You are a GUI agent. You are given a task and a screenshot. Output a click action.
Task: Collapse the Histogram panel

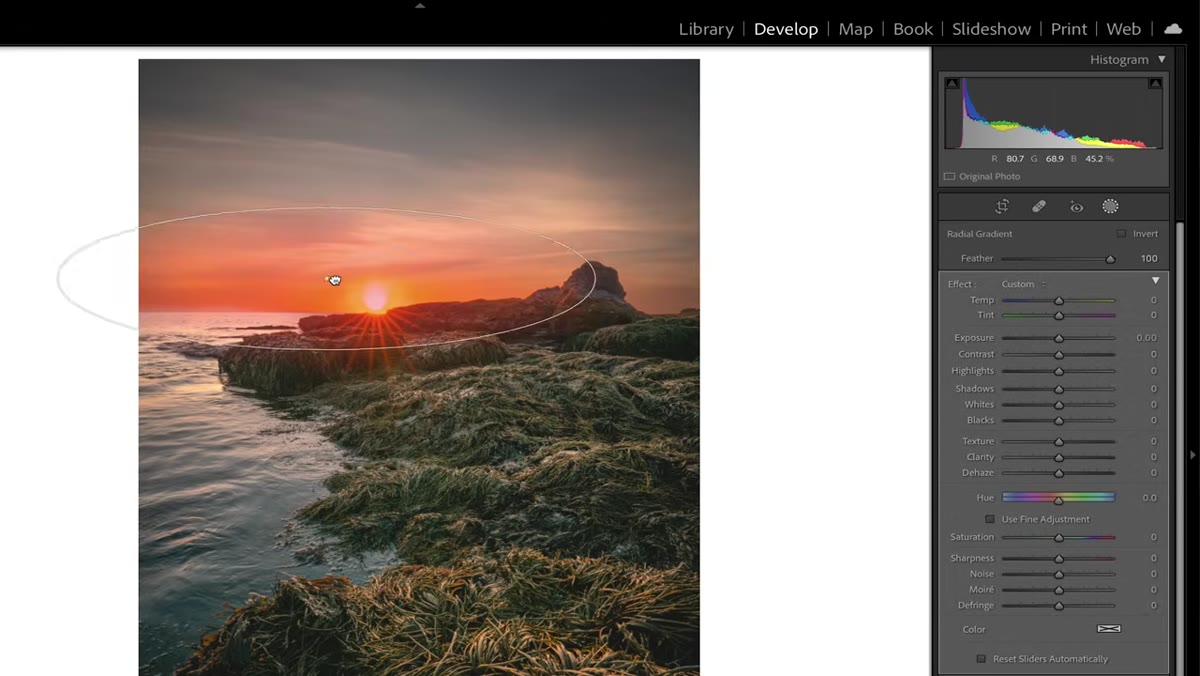pos(1162,60)
